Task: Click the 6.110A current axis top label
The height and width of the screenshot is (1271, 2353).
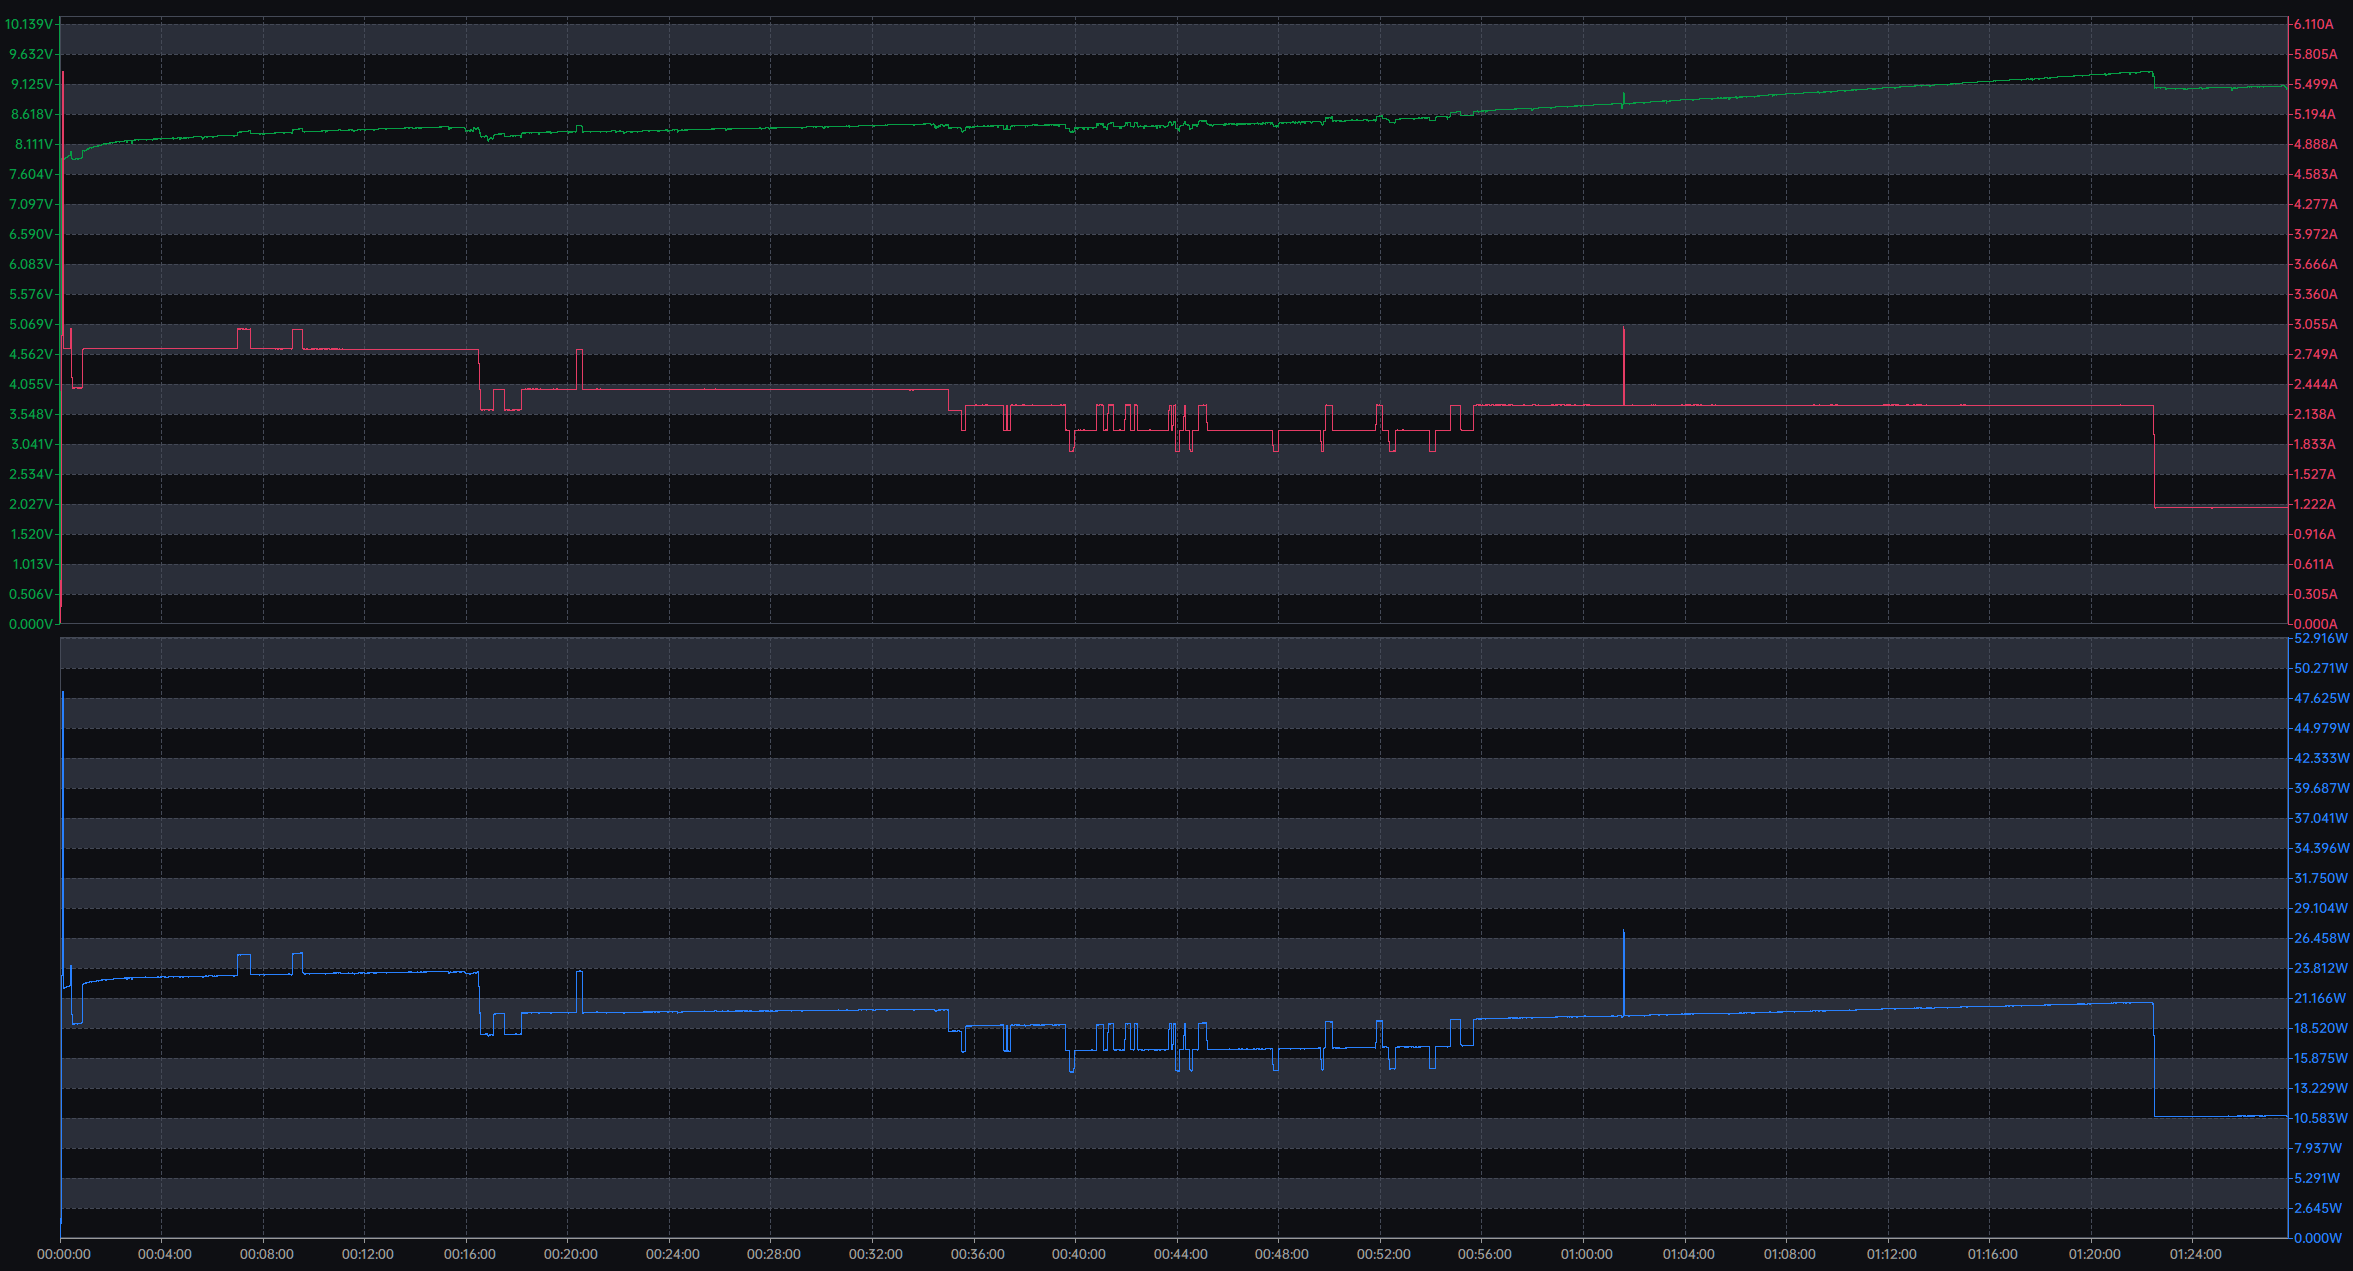Action: click(2315, 24)
